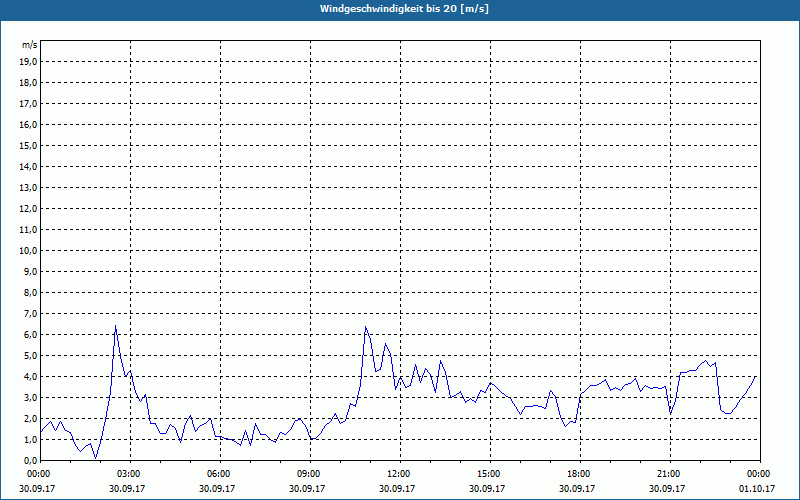Select the '5,0' y-axis tick label
Viewport: 800px width, 500px height.
coord(30,355)
